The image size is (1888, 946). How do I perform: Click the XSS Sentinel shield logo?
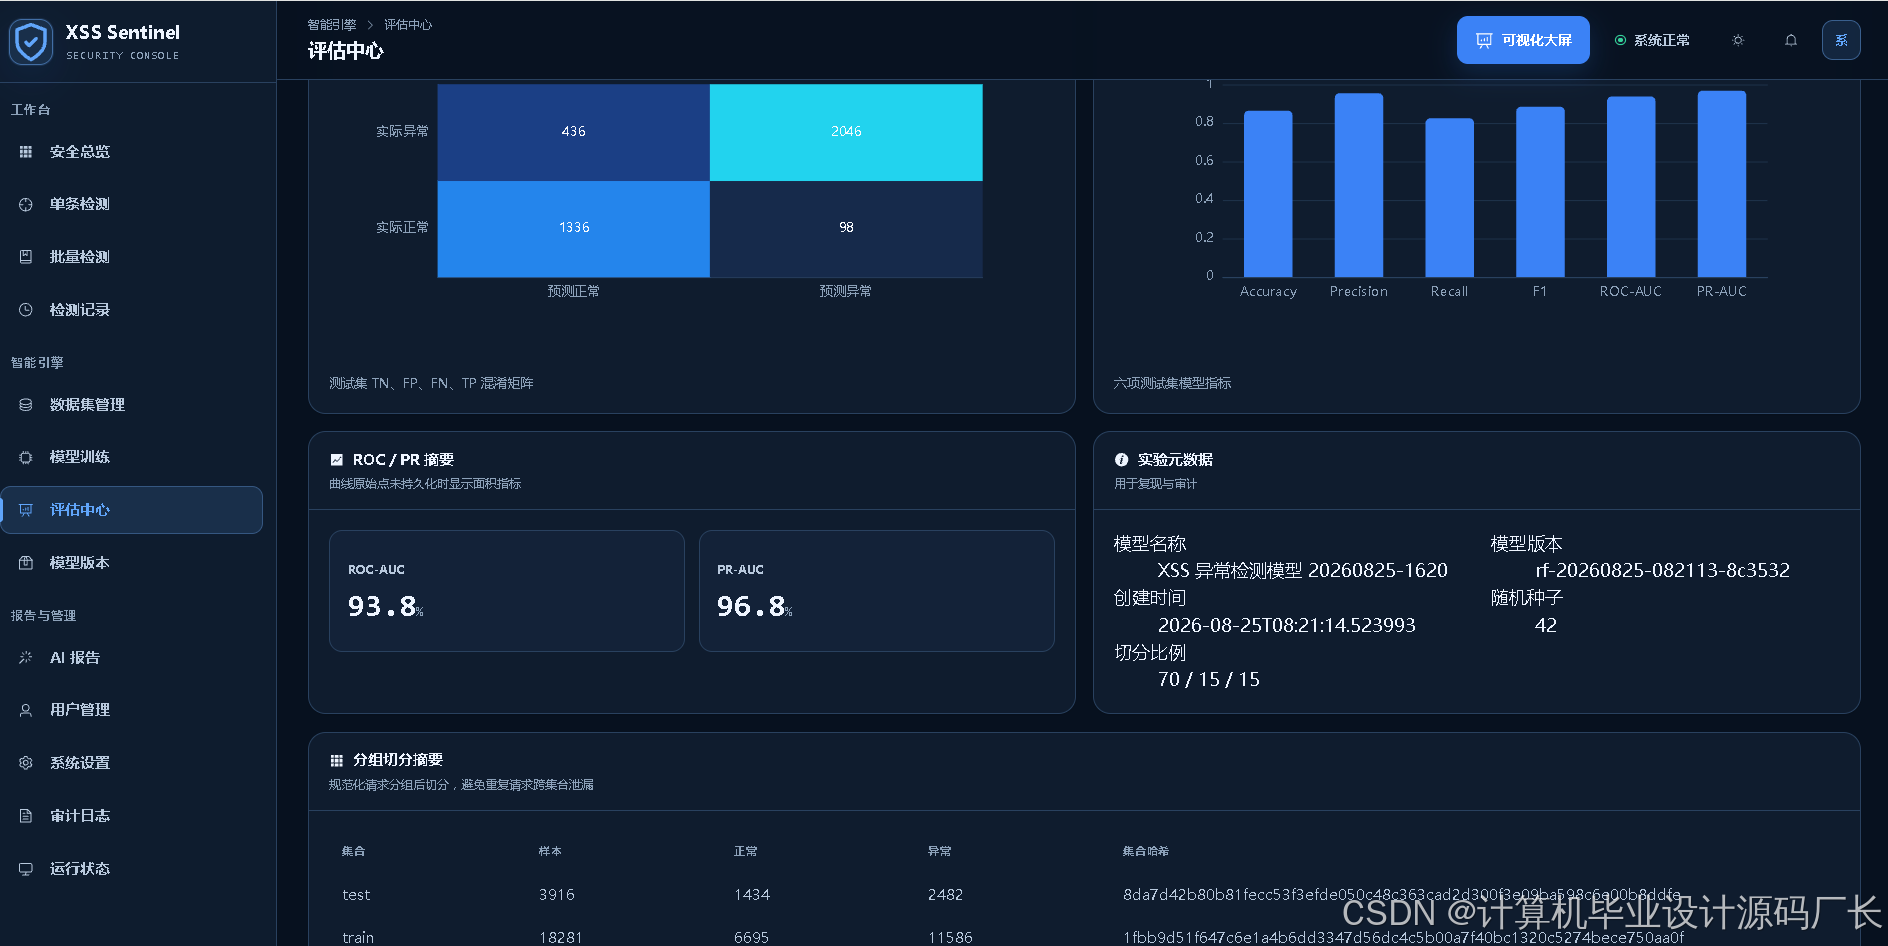coord(31,42)
